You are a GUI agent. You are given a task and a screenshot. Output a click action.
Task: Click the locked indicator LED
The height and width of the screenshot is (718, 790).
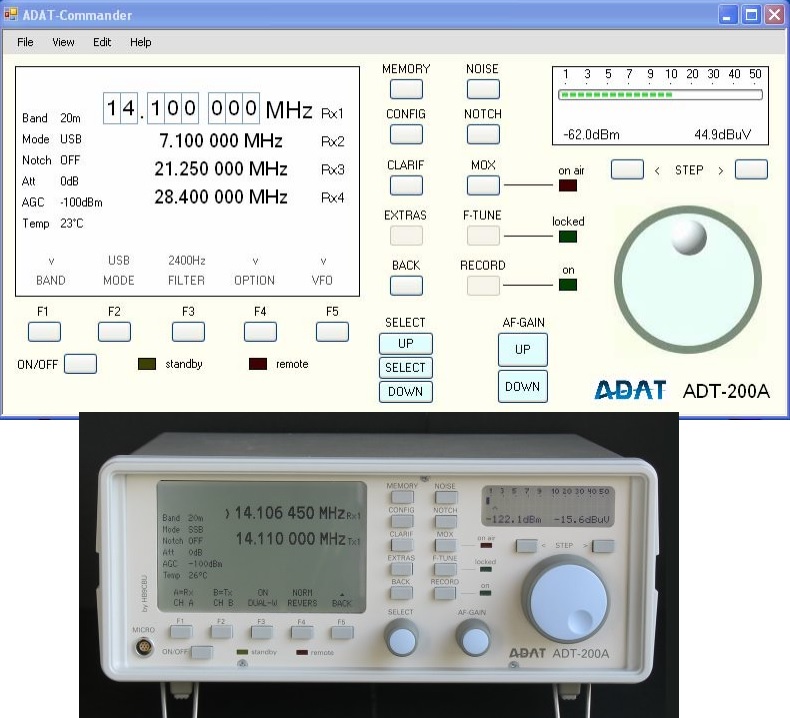pyautogui.click(x=568, y=236)
